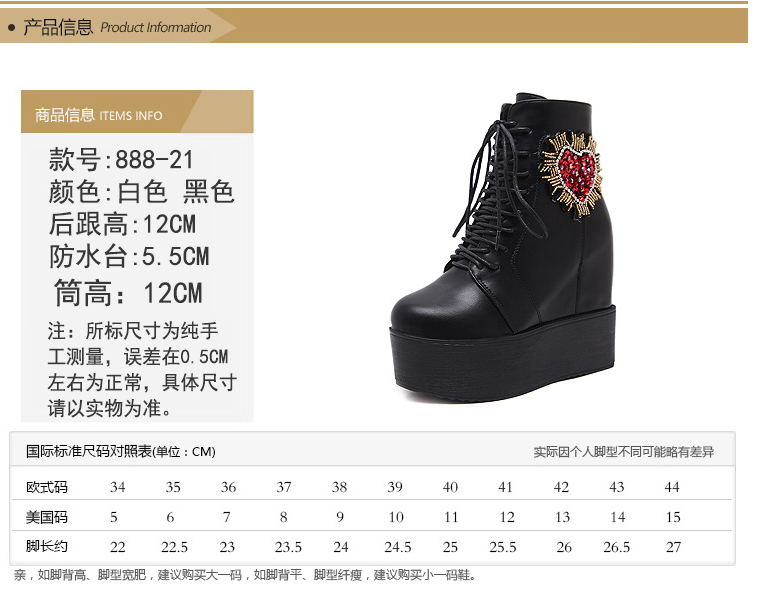
Task: Click the size chart title 国际标准尺码对照表
Action: click(120, 452)
